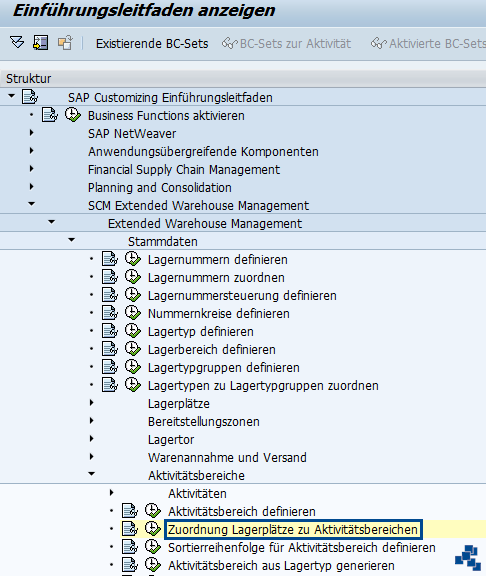486x576 pixels.
Task: Execute activity icon for Lagerbereich definieren
Action: tap(133, 349)
